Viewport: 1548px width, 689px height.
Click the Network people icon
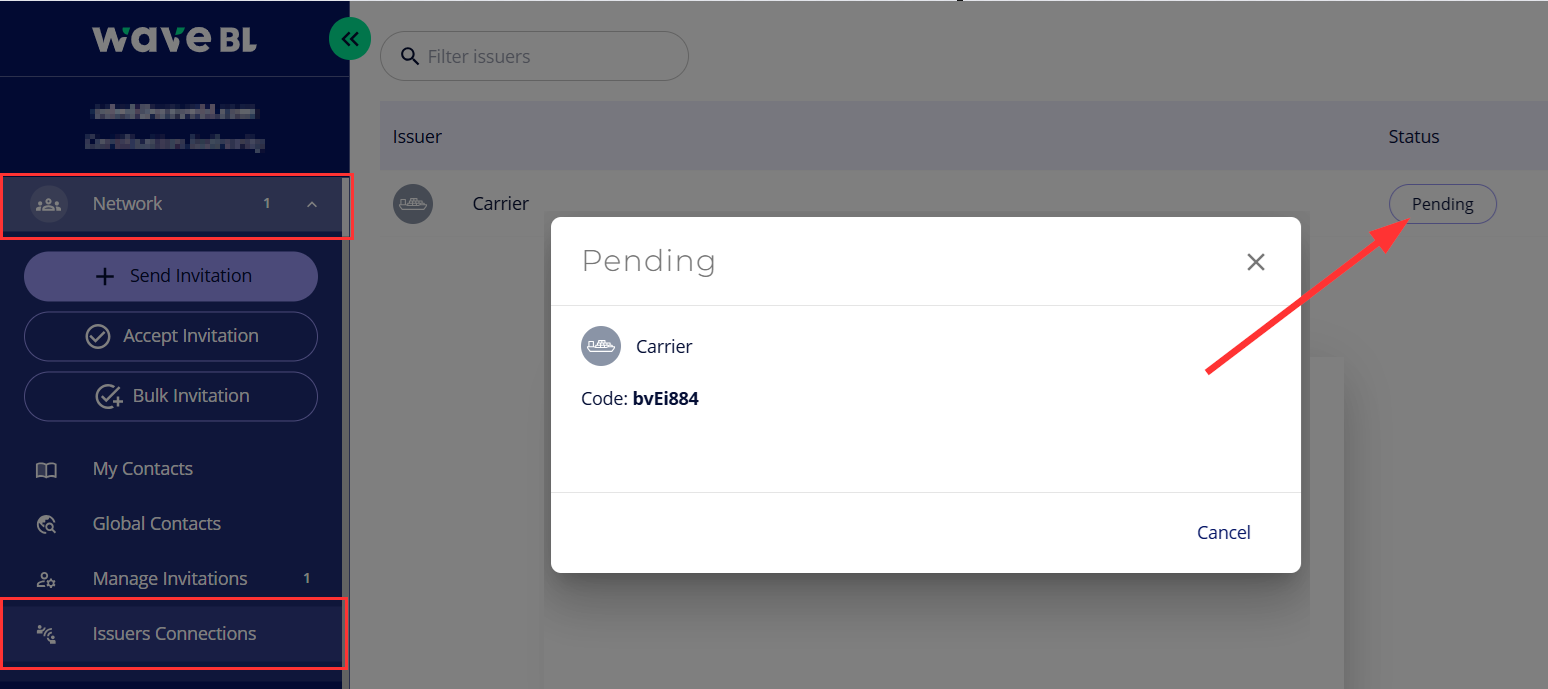(48, 204)
